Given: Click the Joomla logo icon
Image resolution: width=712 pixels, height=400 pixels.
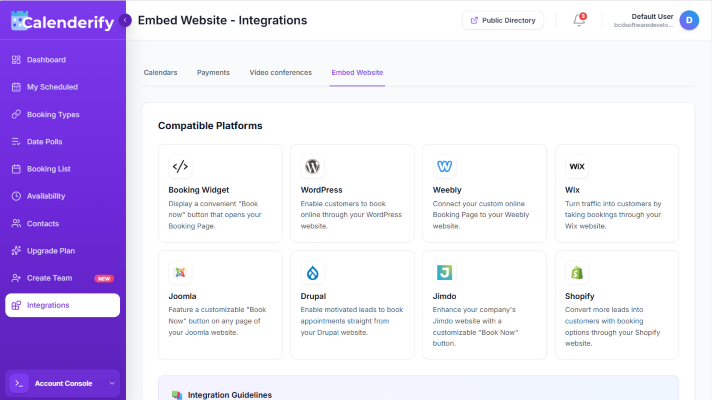Looking at the screenshot, I should tap(180, 273).
